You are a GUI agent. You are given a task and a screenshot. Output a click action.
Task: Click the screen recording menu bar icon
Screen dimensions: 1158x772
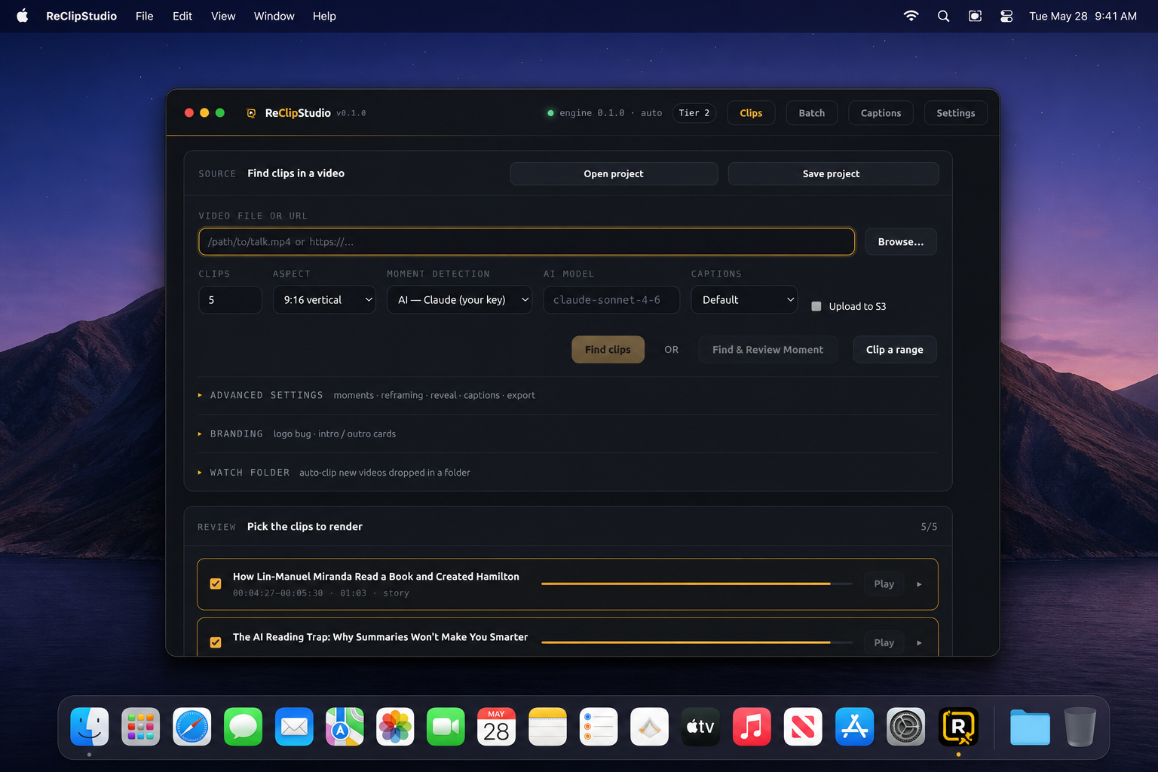pos(975,16)
